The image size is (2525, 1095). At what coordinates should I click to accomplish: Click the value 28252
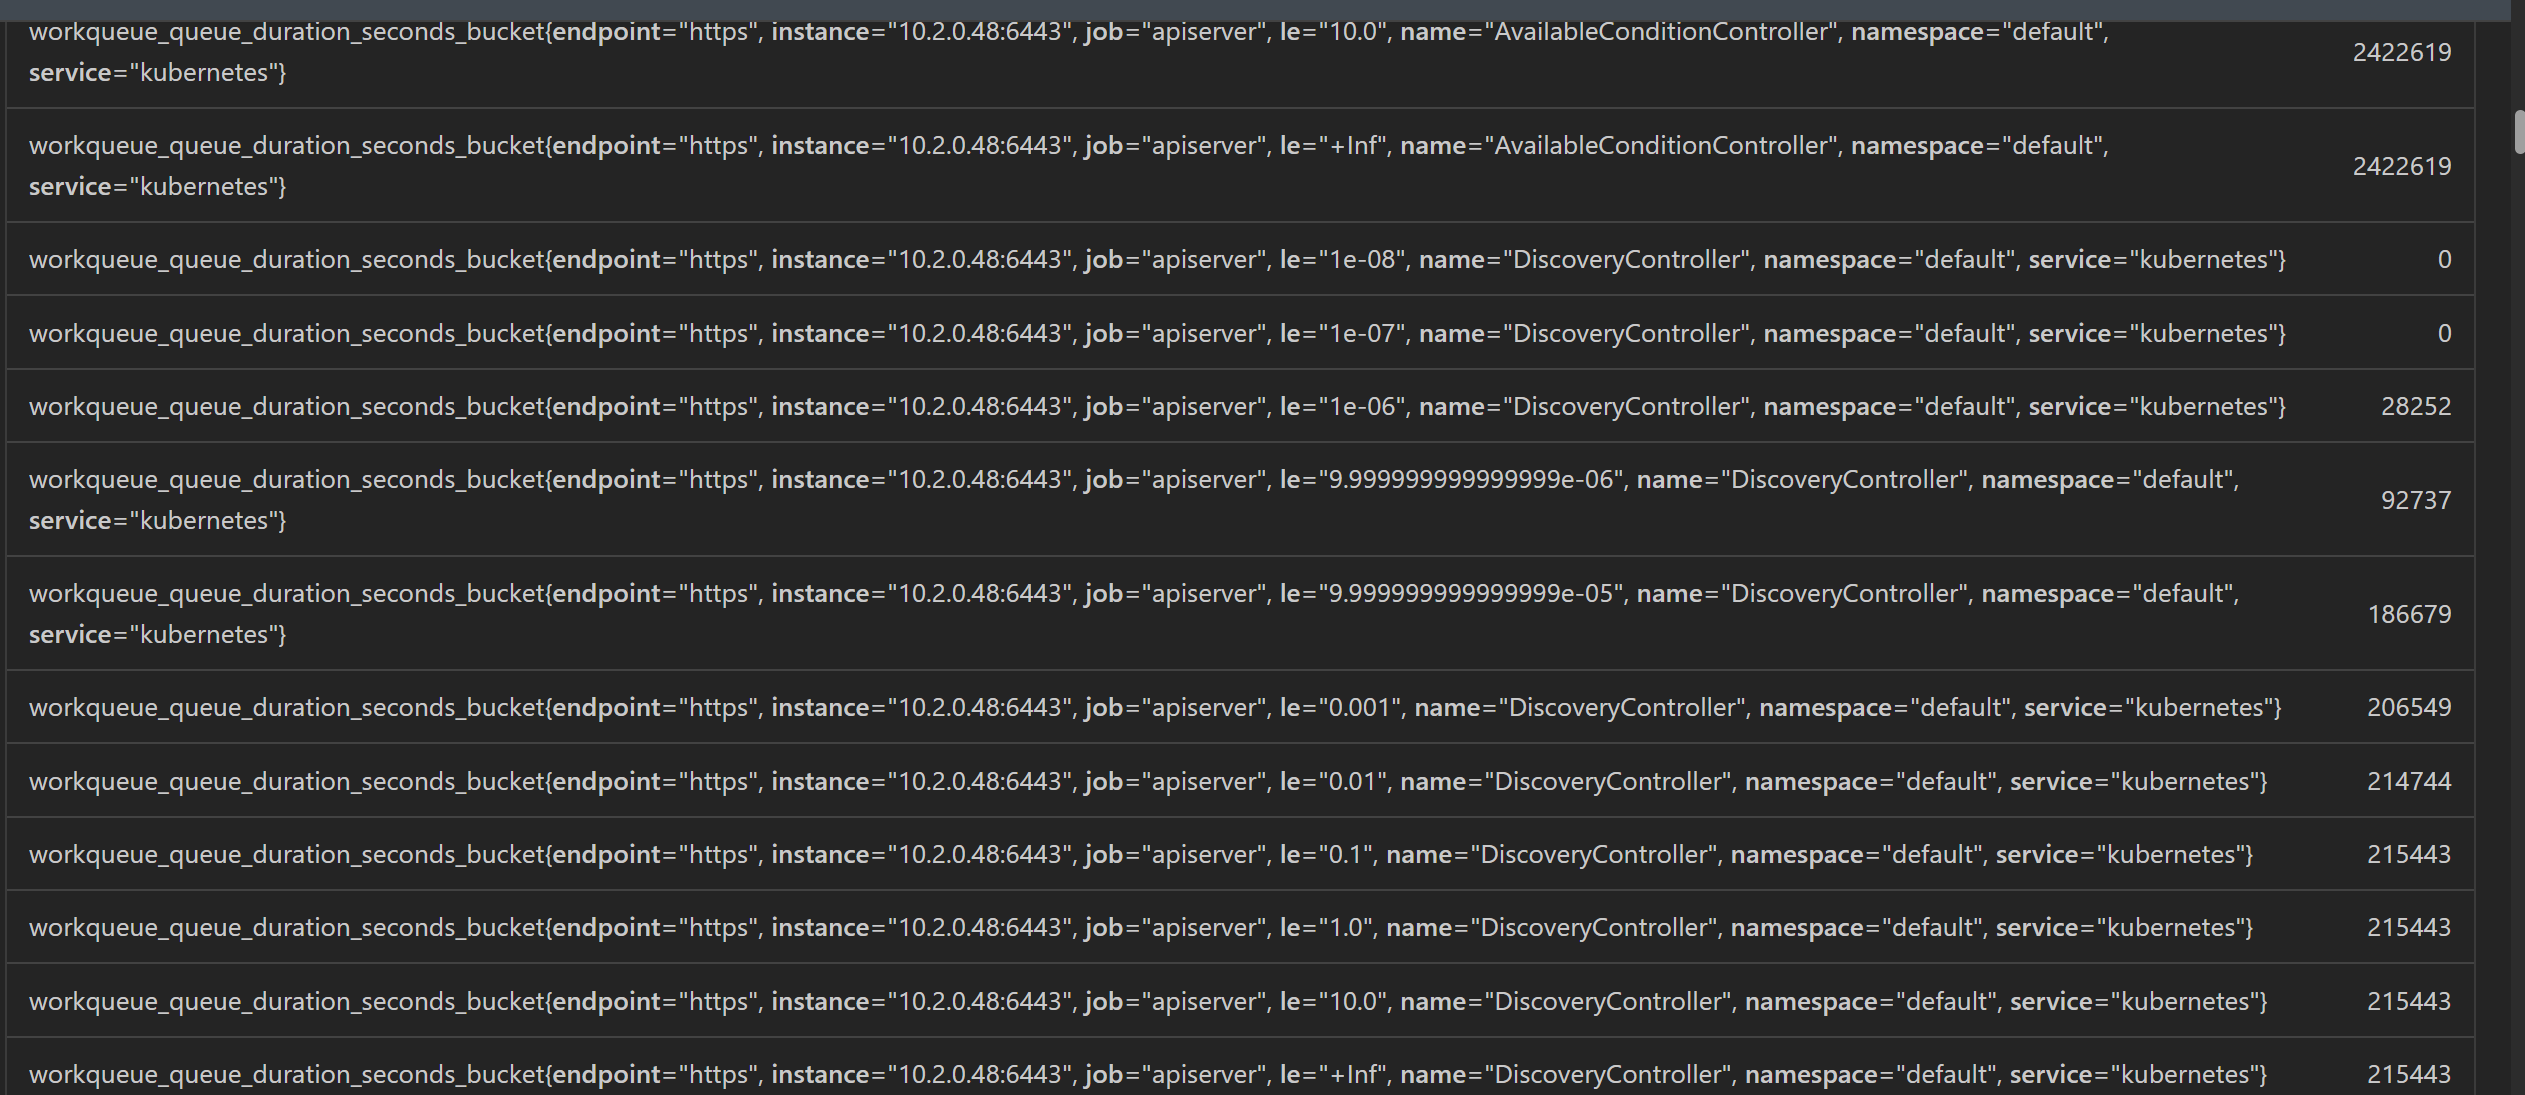coord(2416,406)
